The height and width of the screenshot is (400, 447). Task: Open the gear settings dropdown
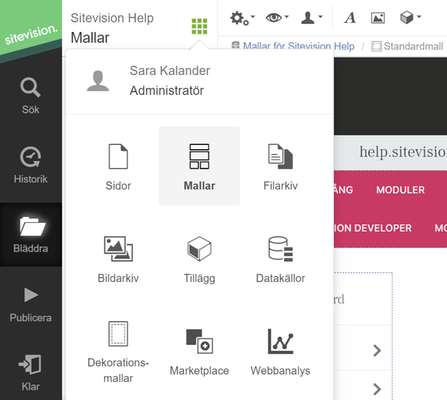pos(242,18)
